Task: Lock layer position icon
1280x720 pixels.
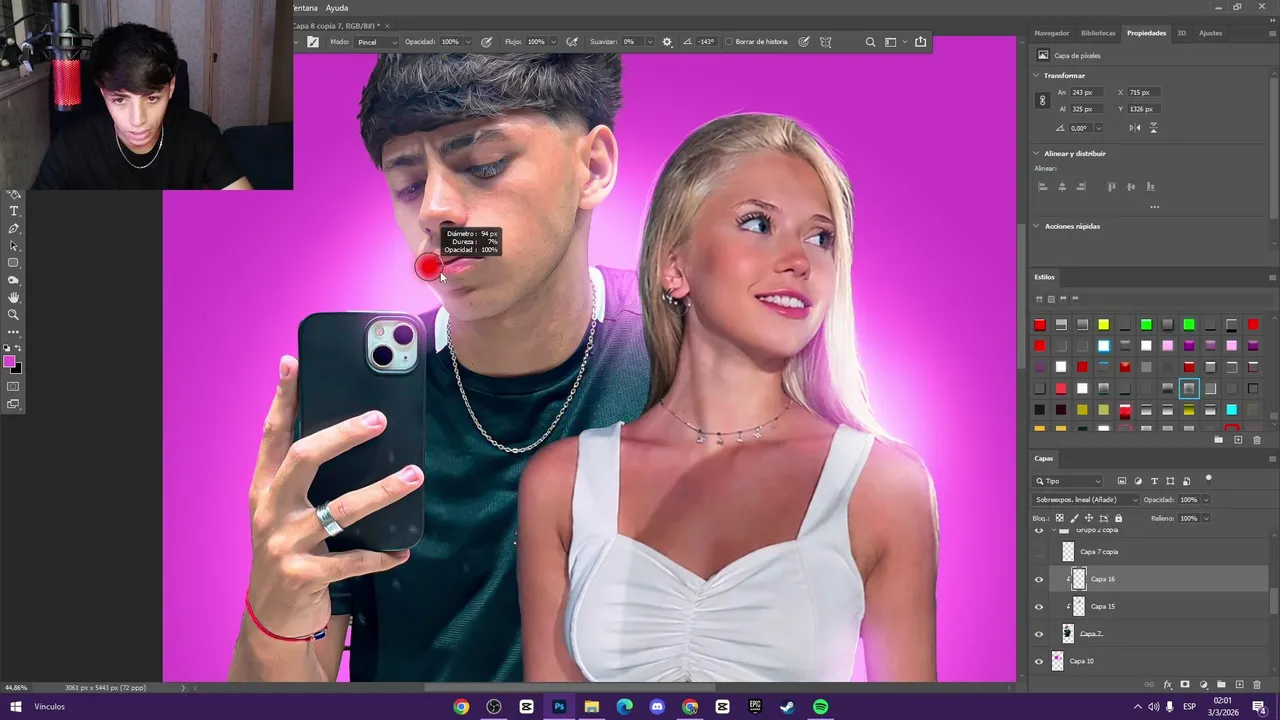Action: [x=1089, y=518]
